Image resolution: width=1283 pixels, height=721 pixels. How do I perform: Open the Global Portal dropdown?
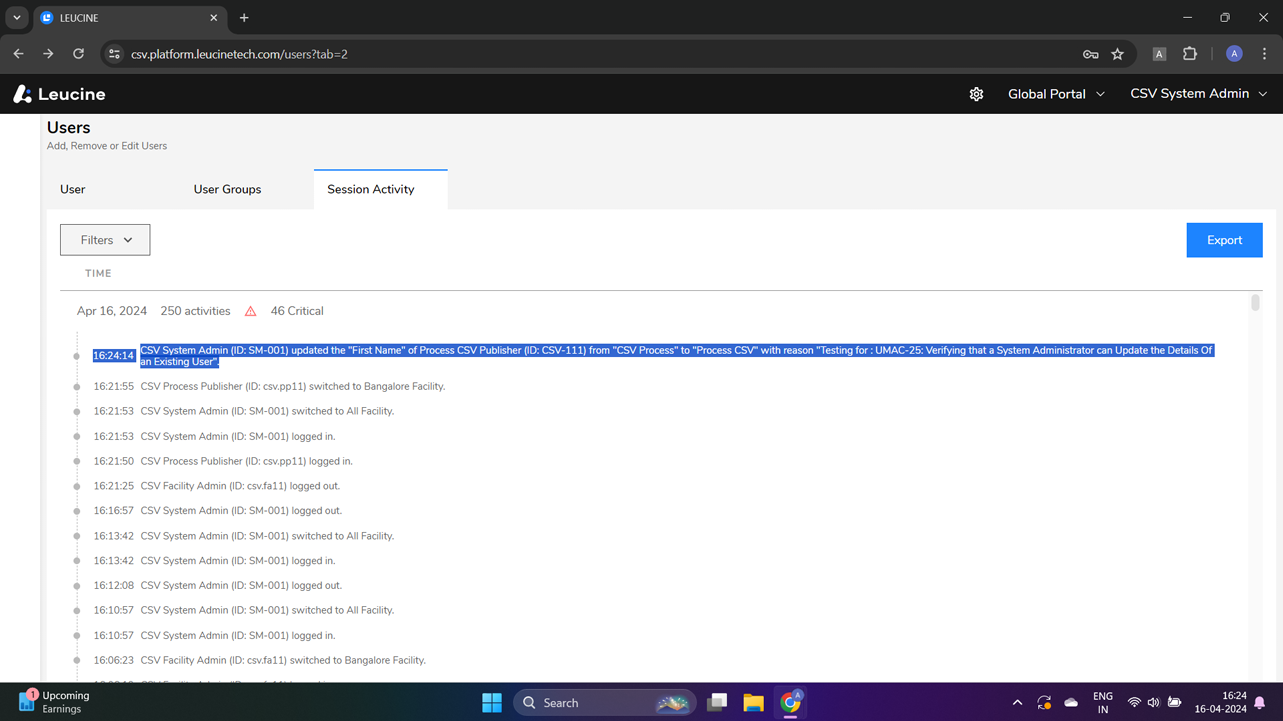tap(1056, 94)
